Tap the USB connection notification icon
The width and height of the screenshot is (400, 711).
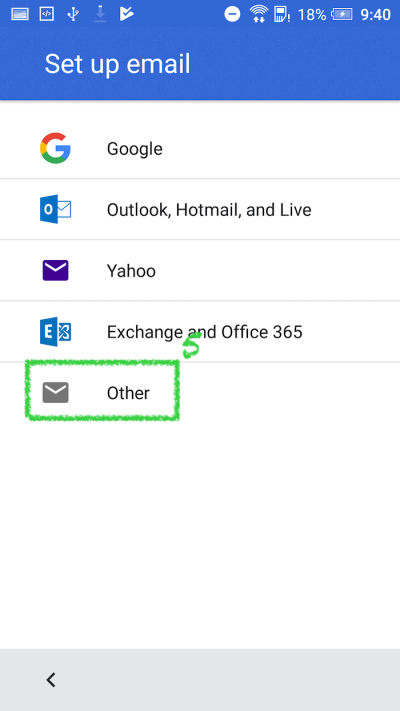coord(73,15)
